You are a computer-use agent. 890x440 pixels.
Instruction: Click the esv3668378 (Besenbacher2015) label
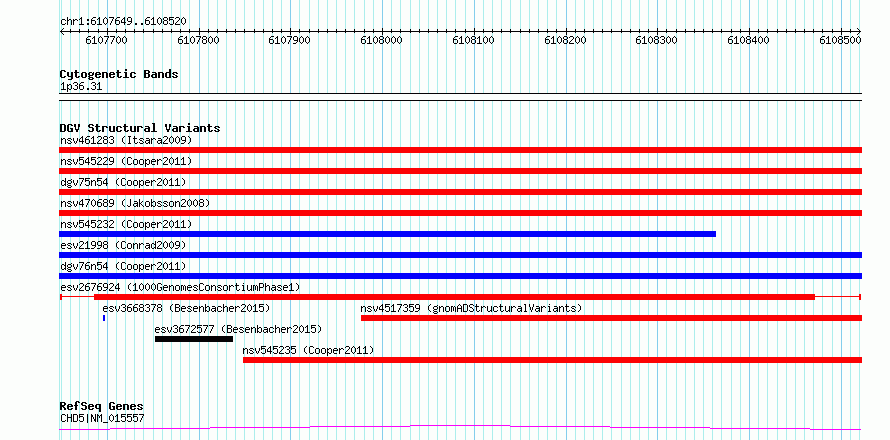point(186,308)
